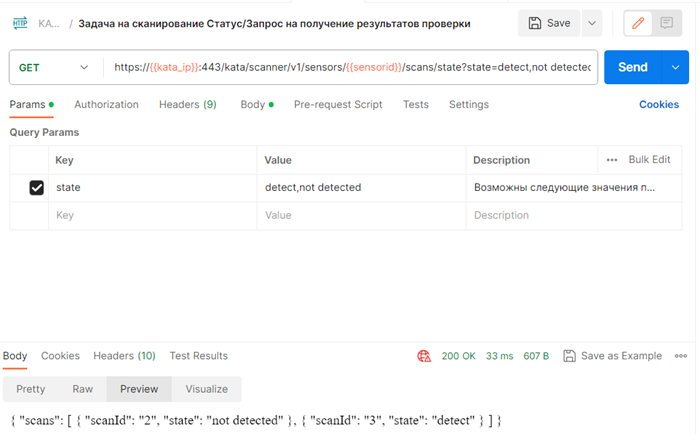The height and width of the screenshot is (434, 700).
Task: Click the request URL field
Action: click(350, 67)
